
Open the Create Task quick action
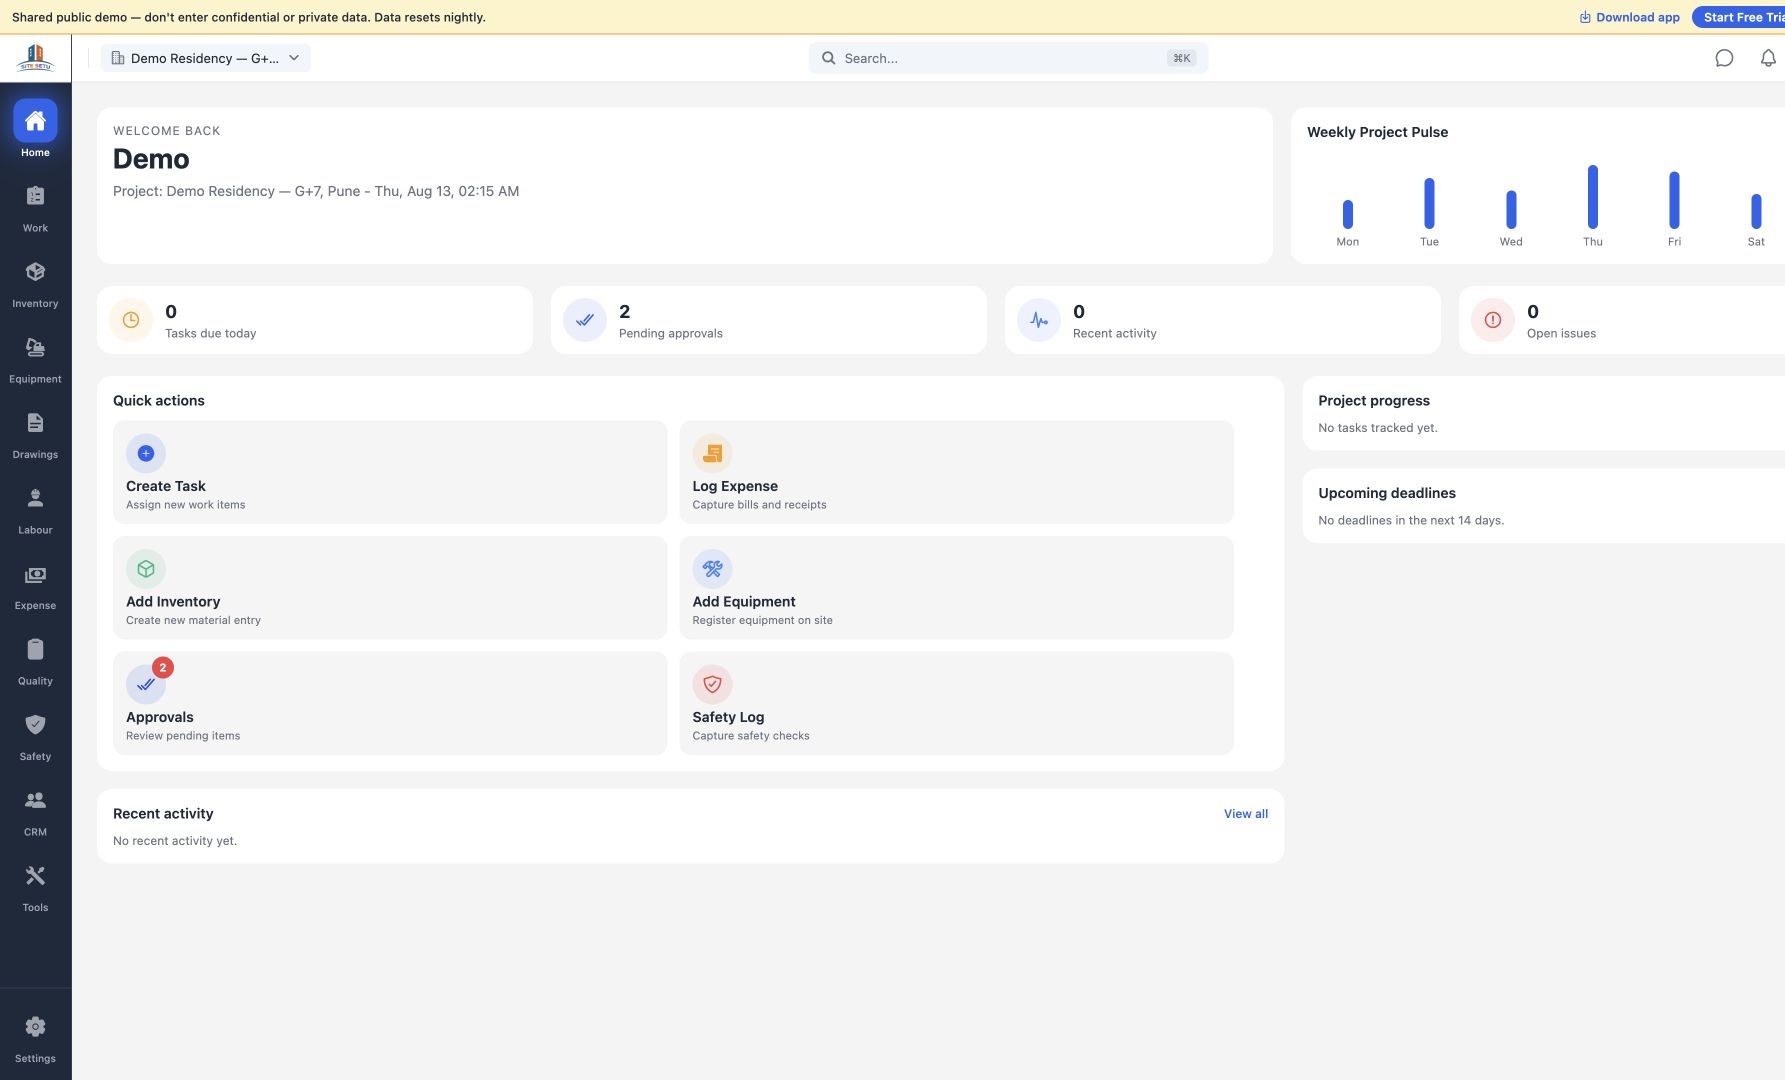pos(390,472)
